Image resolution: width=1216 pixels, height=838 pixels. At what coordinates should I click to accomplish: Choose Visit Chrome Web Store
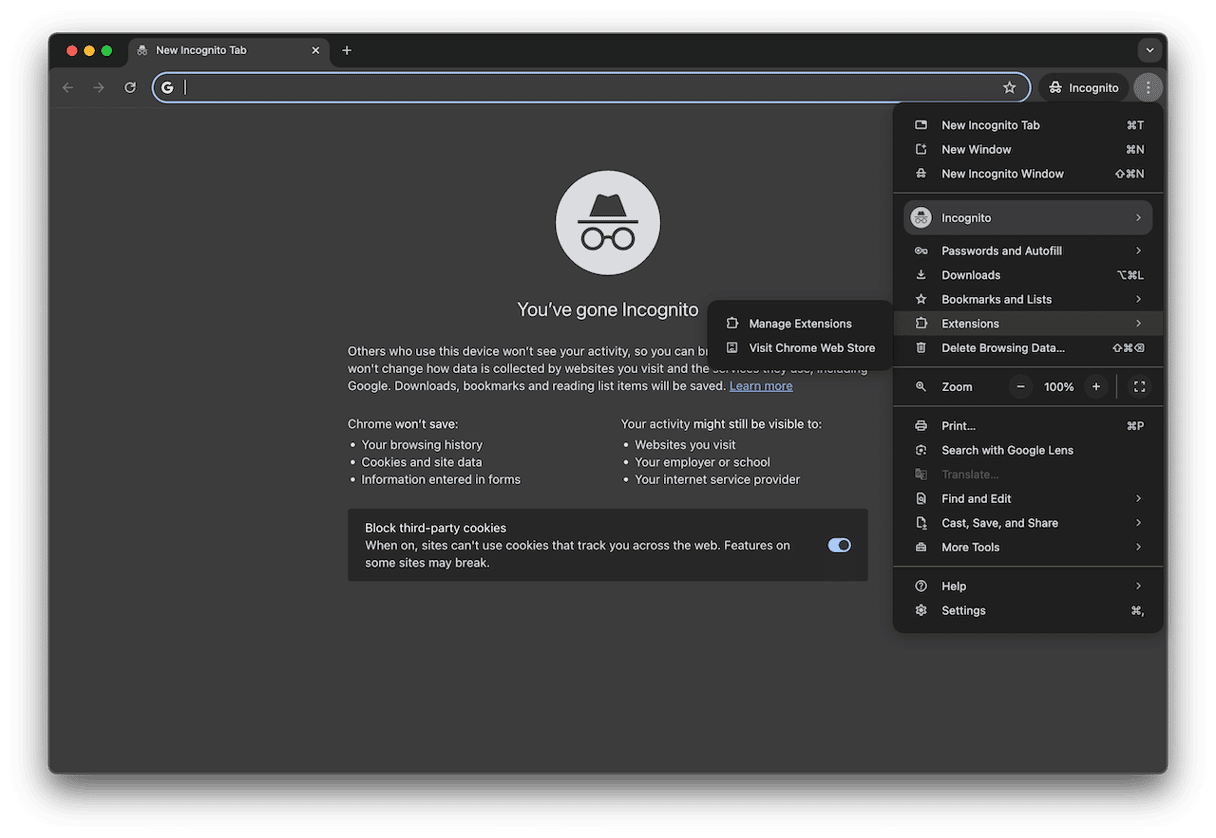[x=811, y=348]
